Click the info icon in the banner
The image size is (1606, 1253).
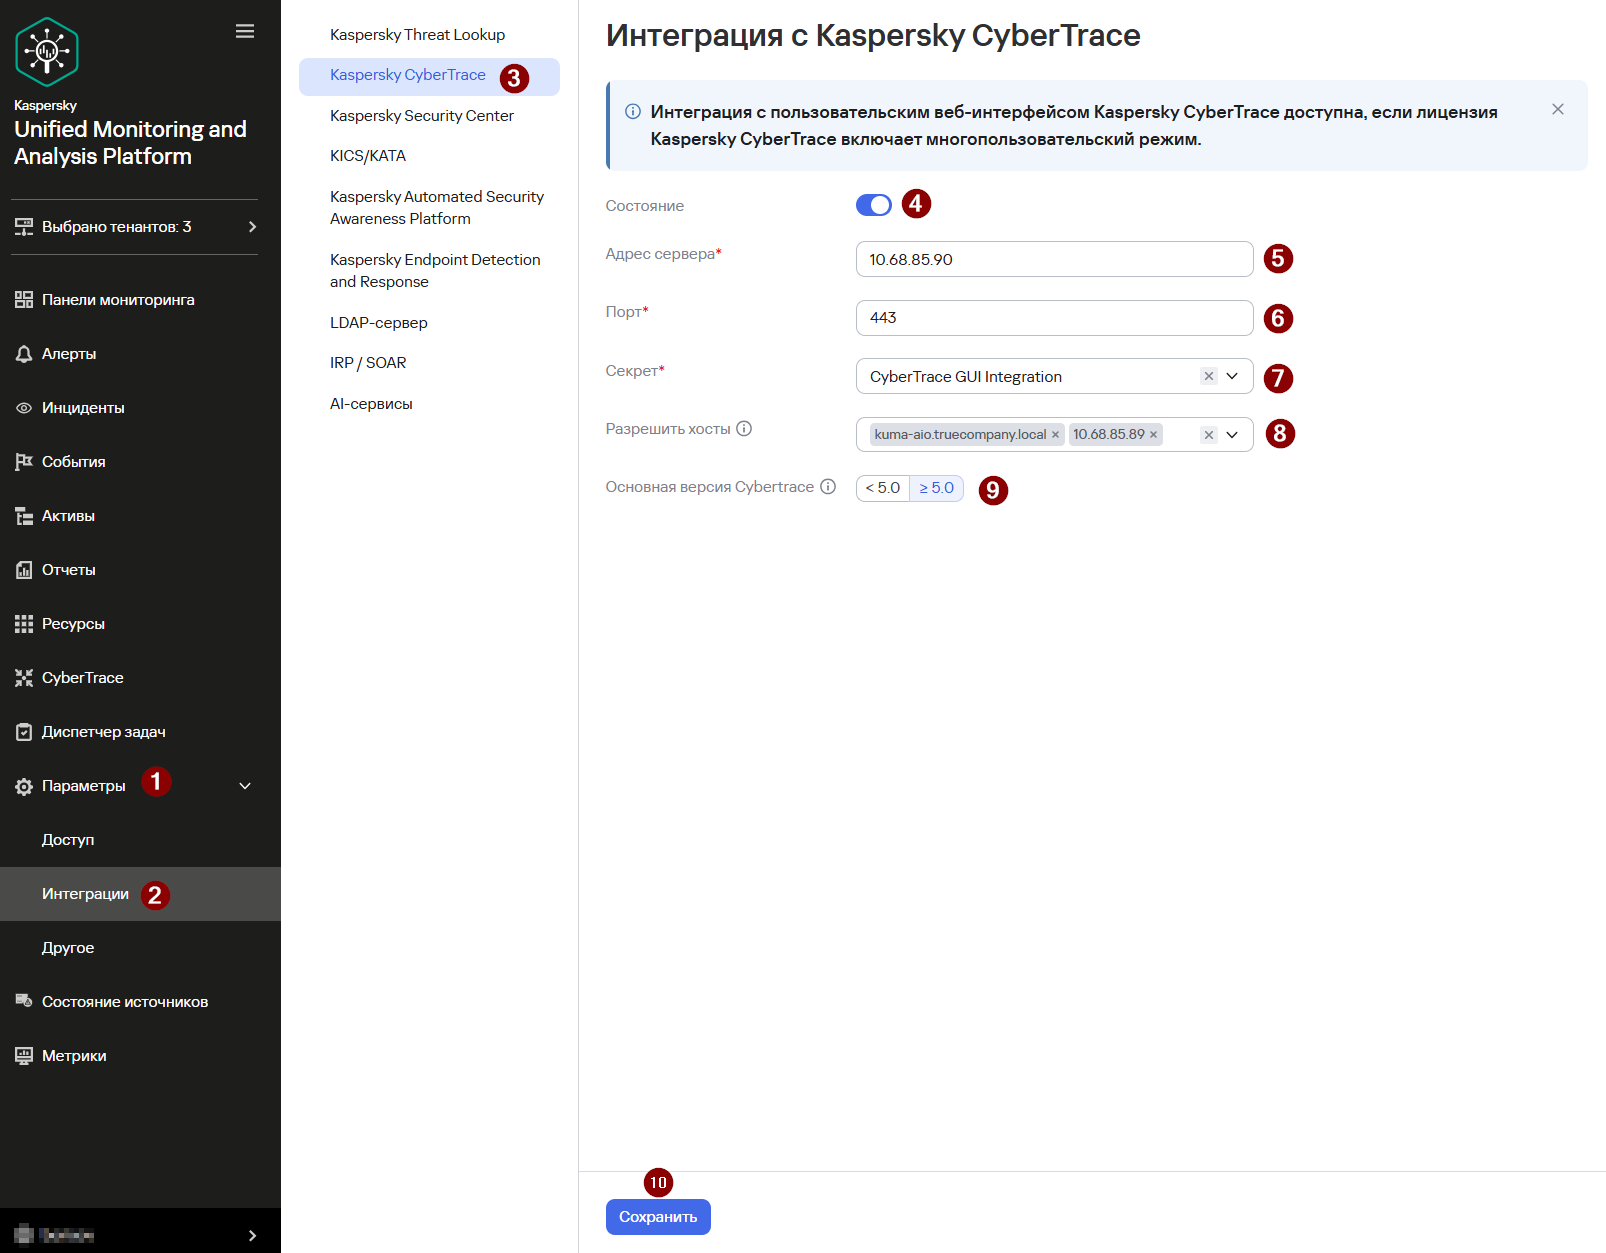click(x=633, y=112)
